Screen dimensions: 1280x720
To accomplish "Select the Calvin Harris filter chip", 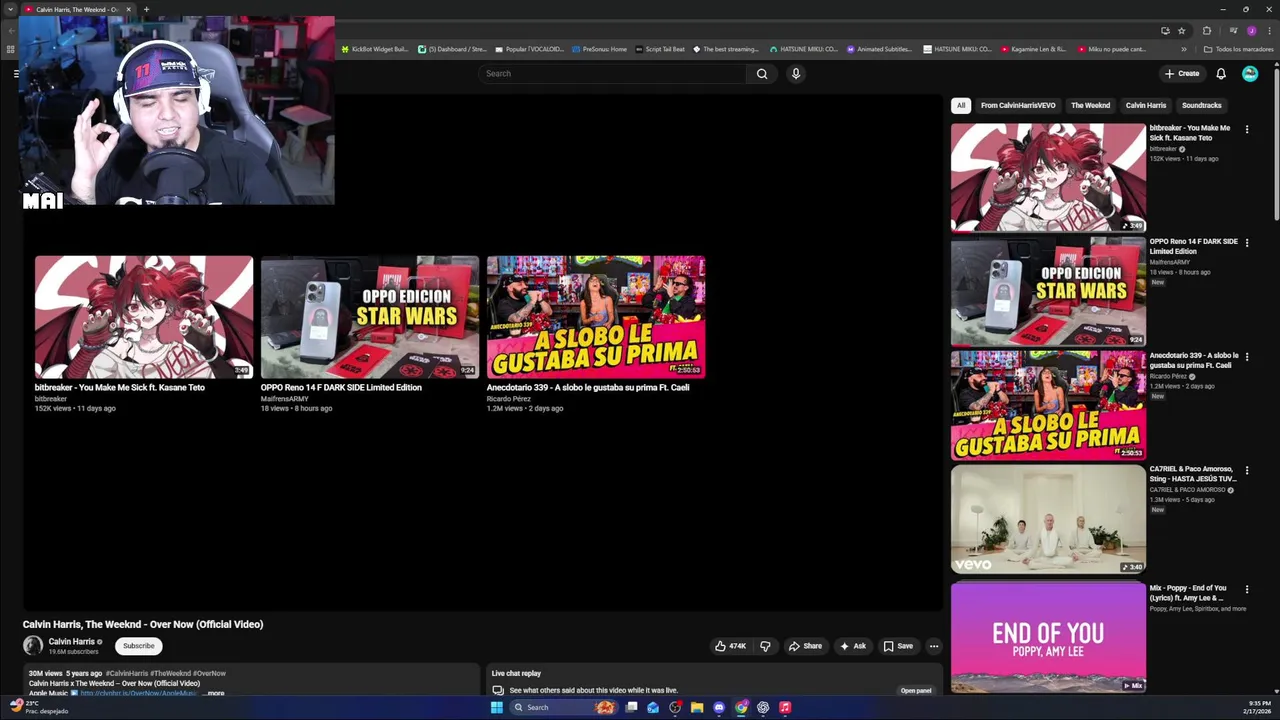I will coord(1146,105).
